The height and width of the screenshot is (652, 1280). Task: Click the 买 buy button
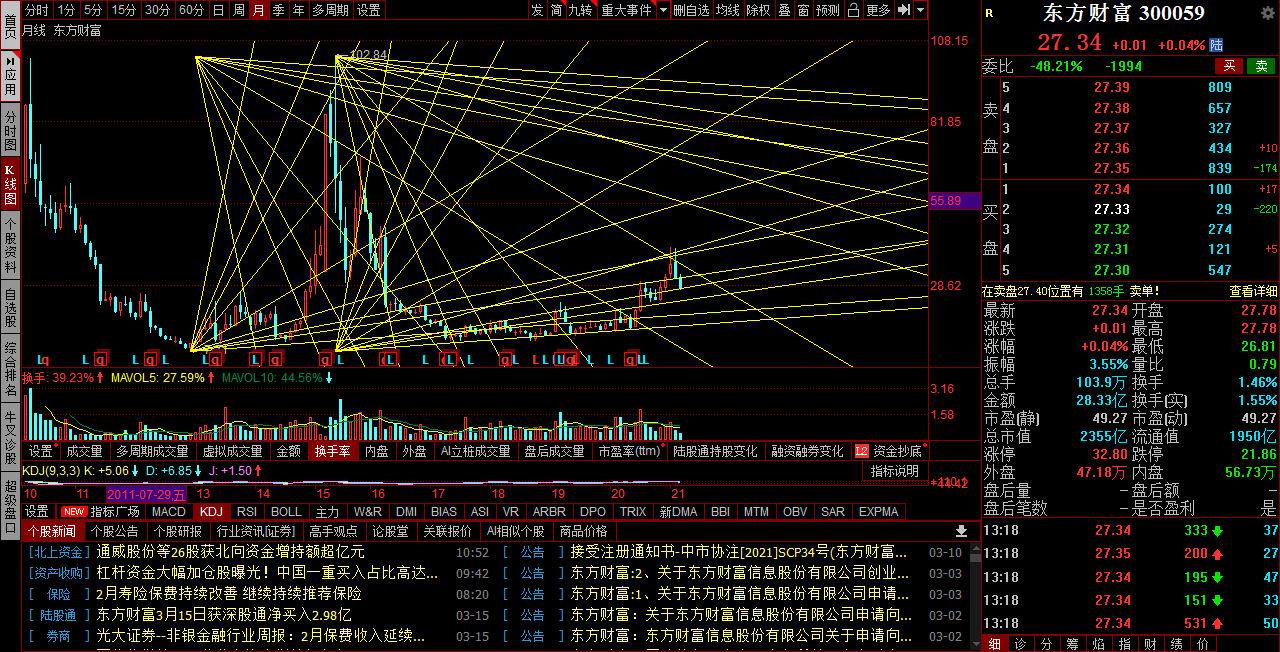[x=1230, y=66]
